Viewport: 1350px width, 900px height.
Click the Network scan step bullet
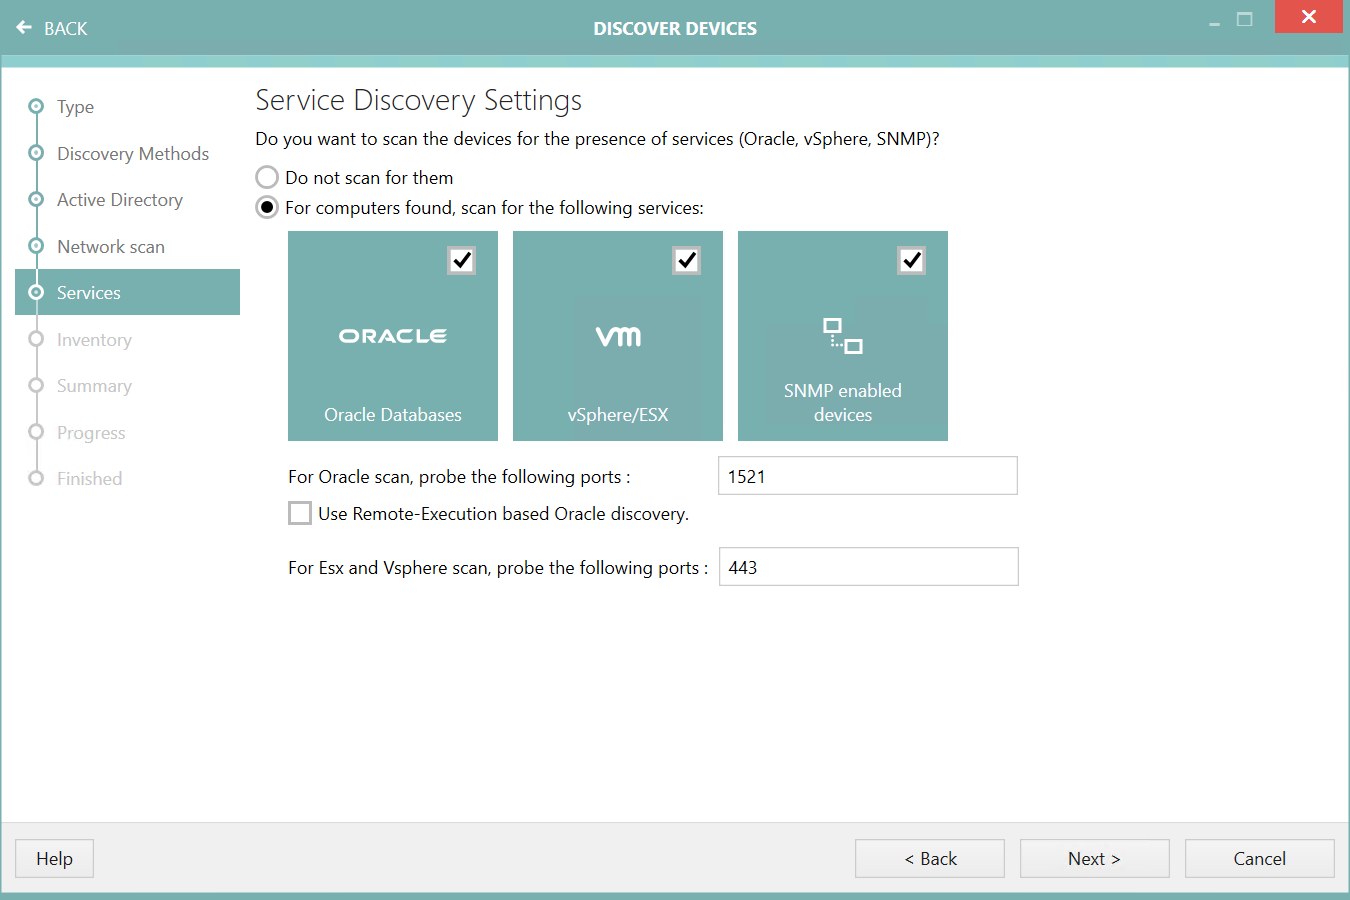tap(36, 246)
